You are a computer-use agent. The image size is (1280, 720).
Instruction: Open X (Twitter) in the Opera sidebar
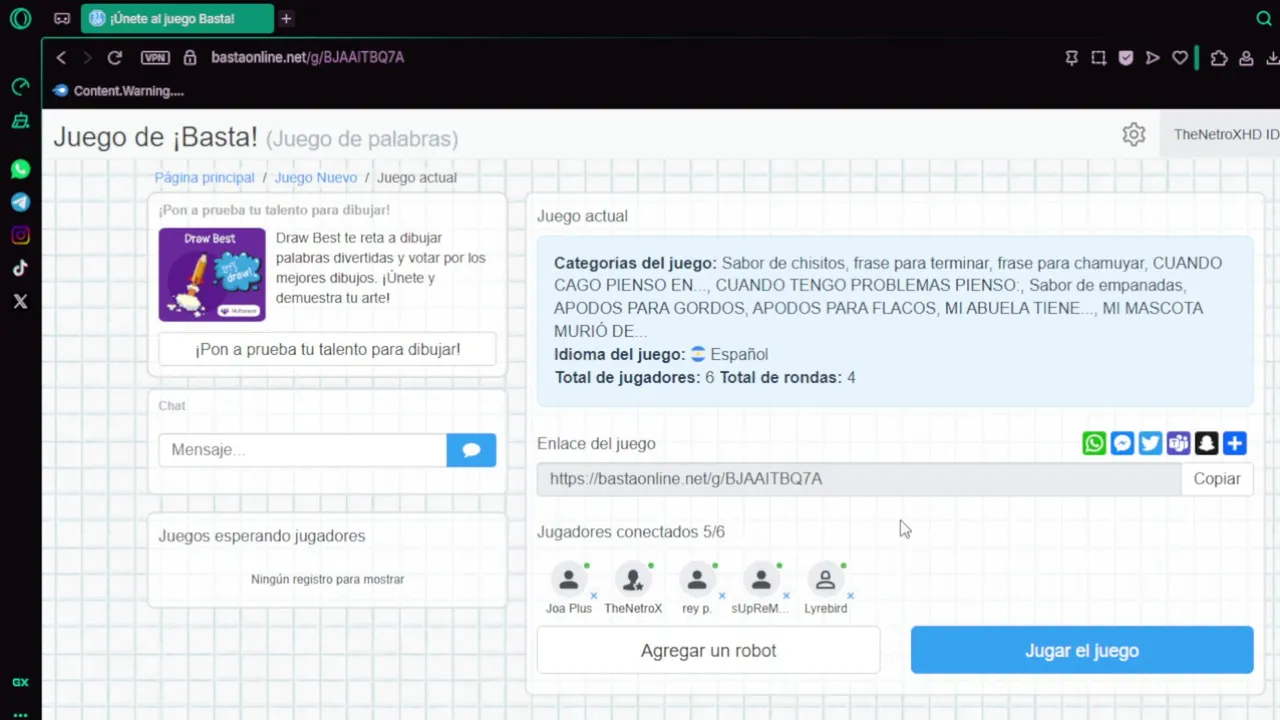click(20, 301)
